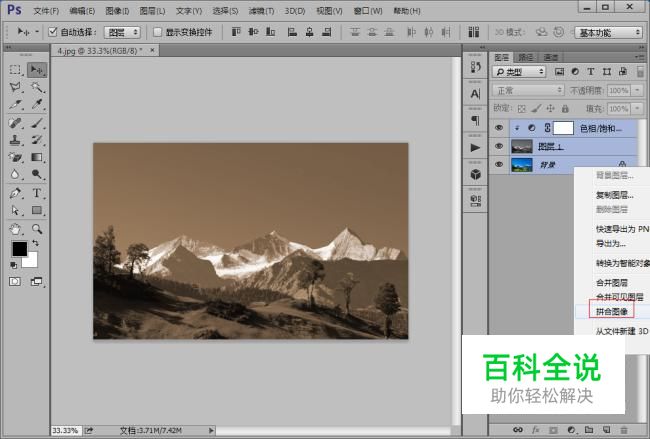Image resolution: width=650 pixels, height=439 pixels.
Task: Switch to the Channels tab
Action: [551, 57]
